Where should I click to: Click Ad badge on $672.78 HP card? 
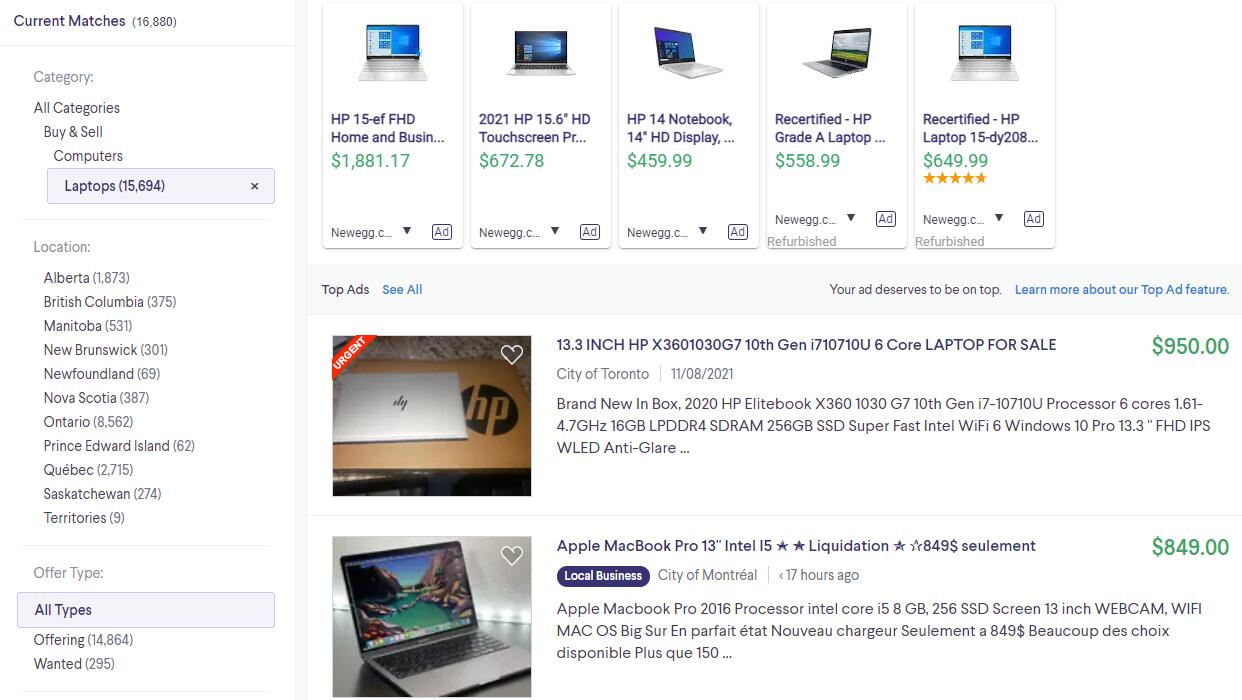point(590,232)
